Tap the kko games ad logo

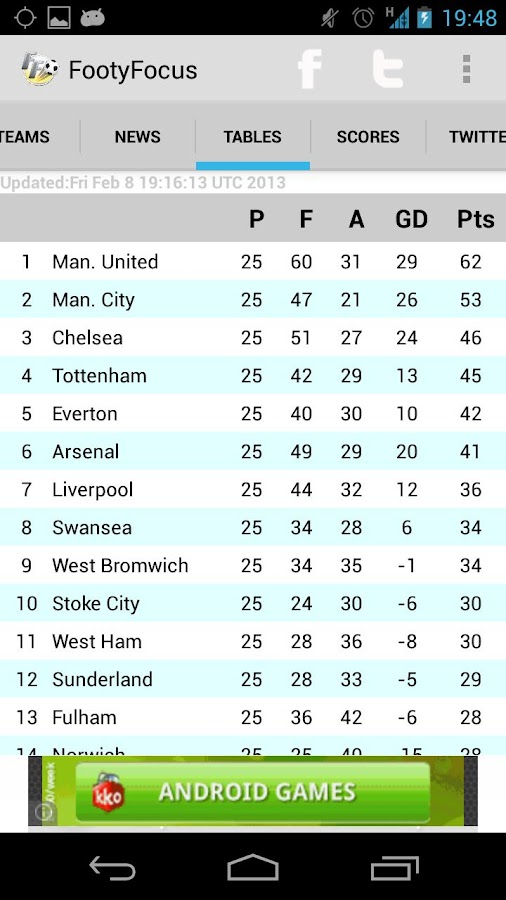coord(108,792)
